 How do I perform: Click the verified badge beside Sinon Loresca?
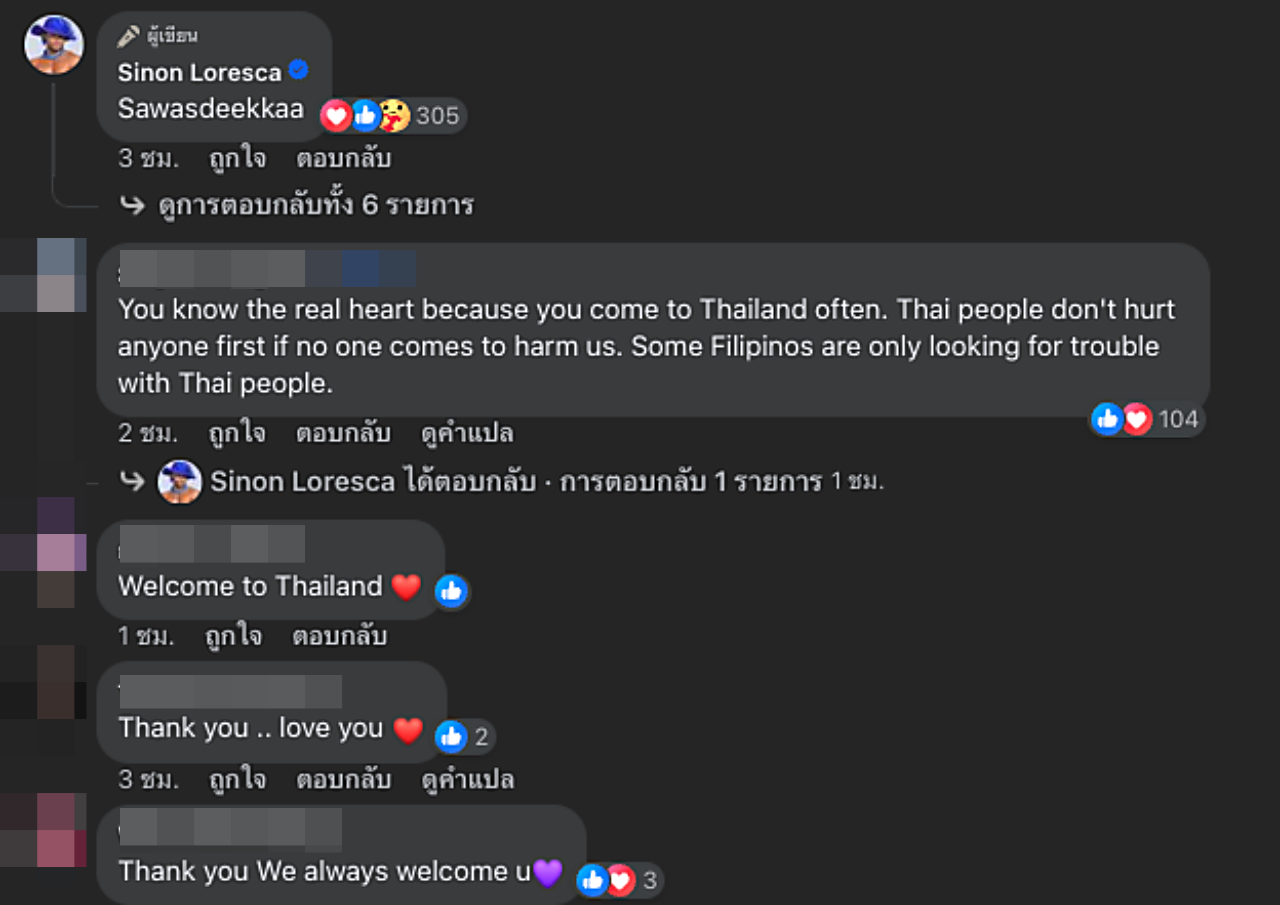click(298, 70)
